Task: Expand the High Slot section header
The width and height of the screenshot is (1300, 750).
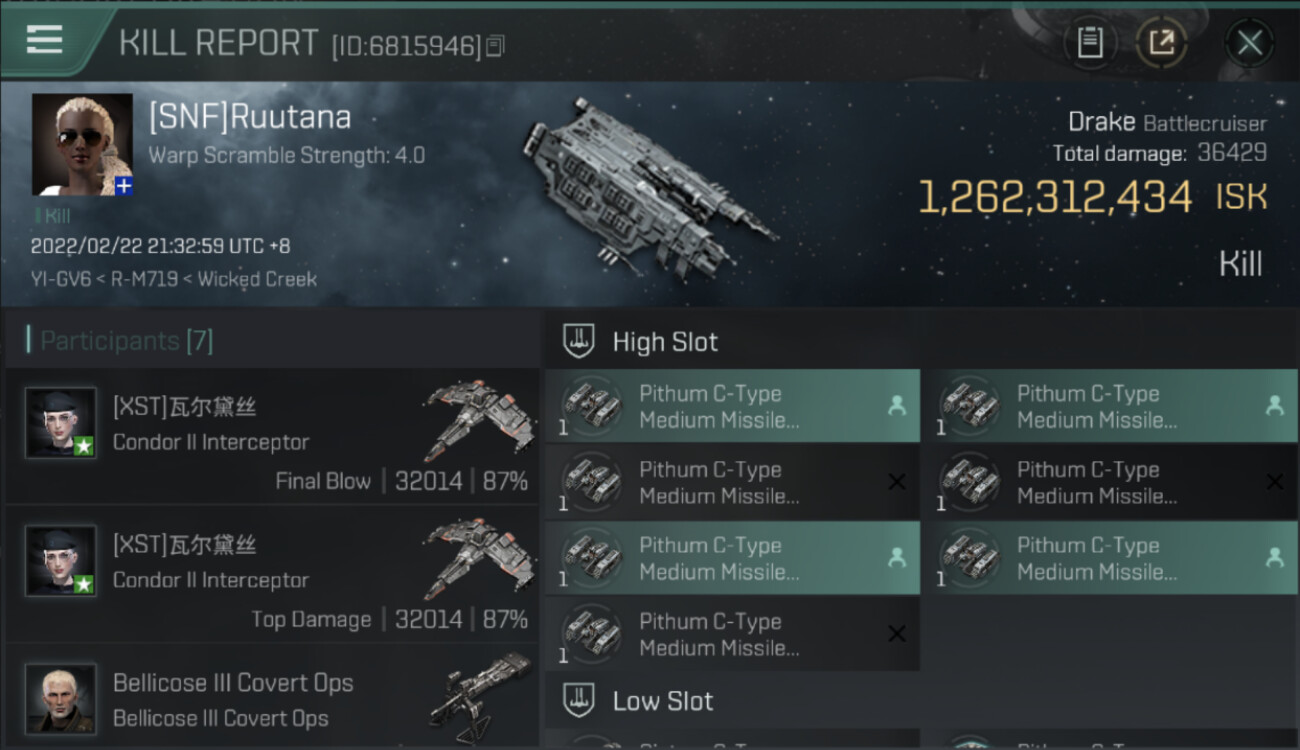Action: tap(665, 342)
